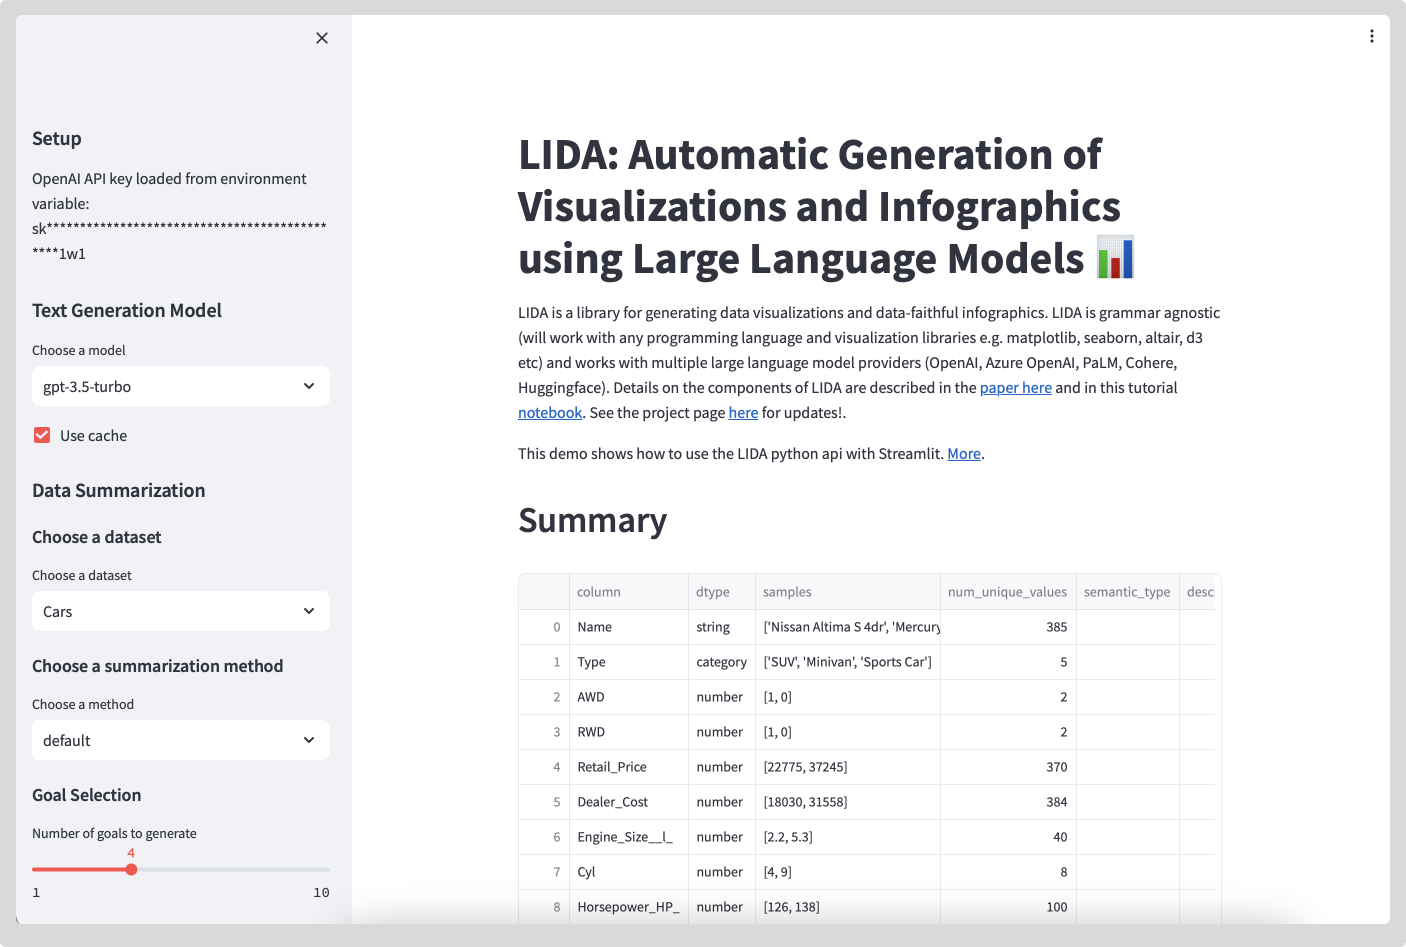This screenshot has width=1406, height=947.
Task: Sort by the 'num_unique_values' header
Action: [1008, 592]
